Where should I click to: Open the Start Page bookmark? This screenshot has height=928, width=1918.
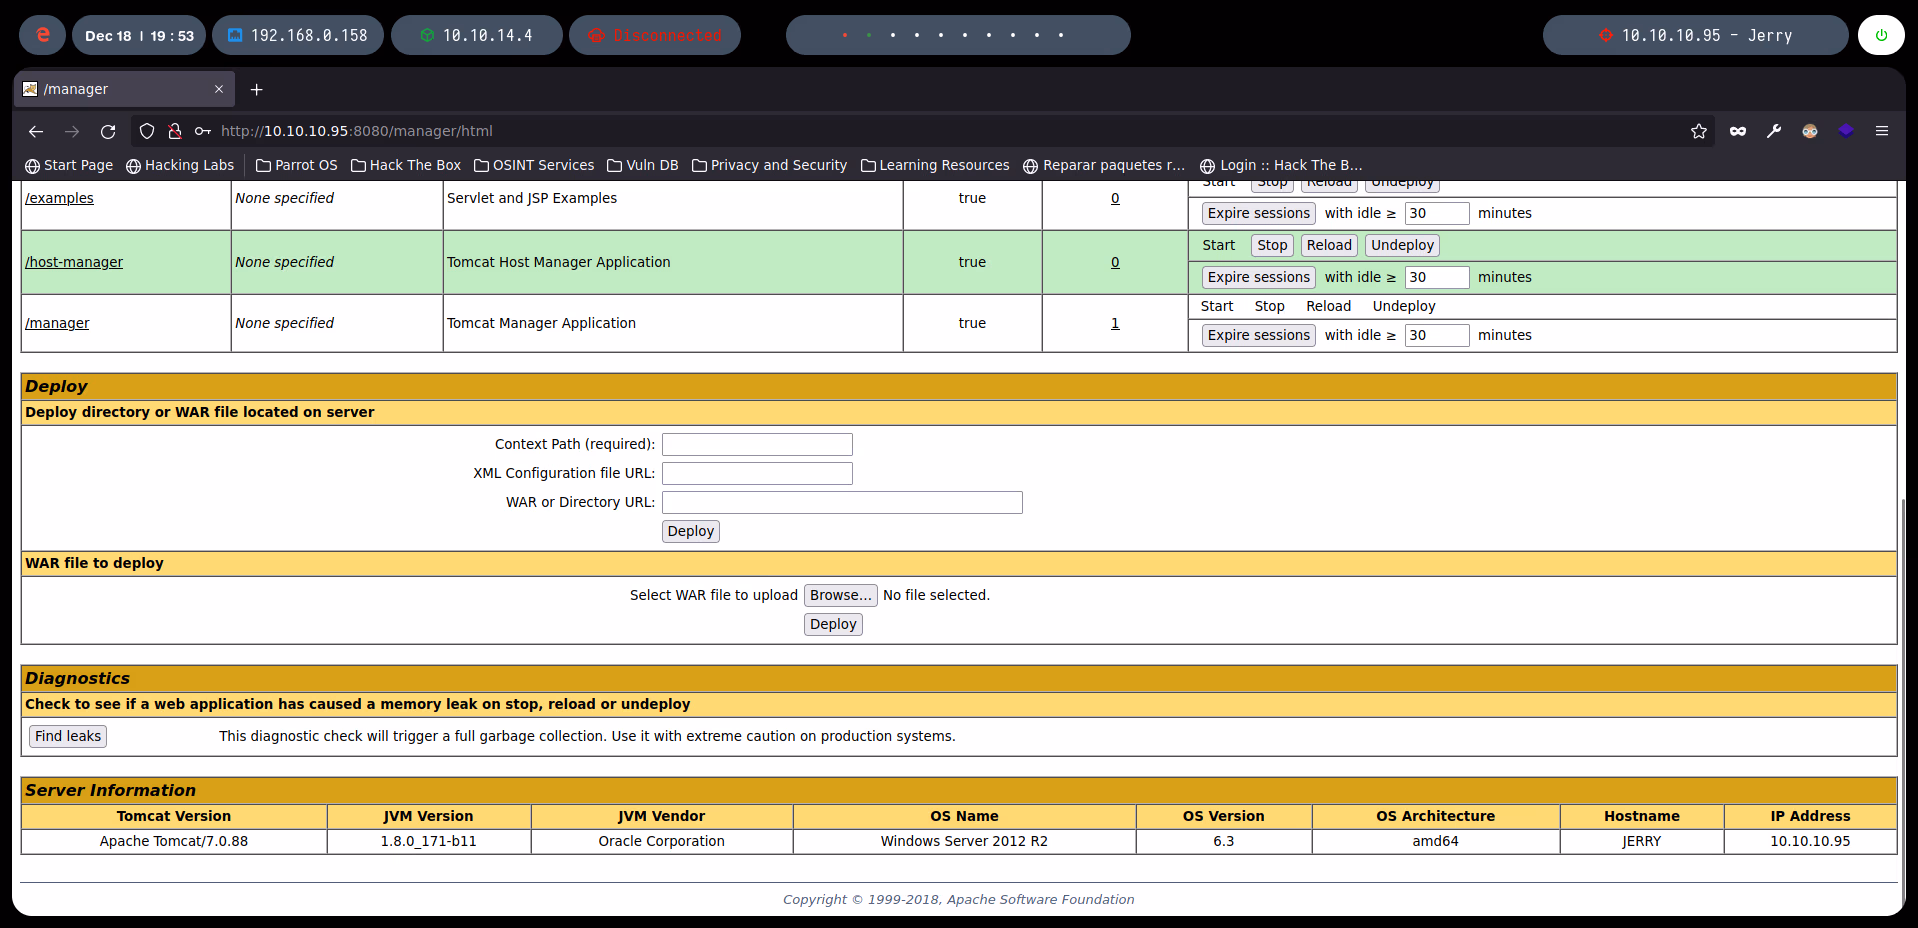point(69,165)
